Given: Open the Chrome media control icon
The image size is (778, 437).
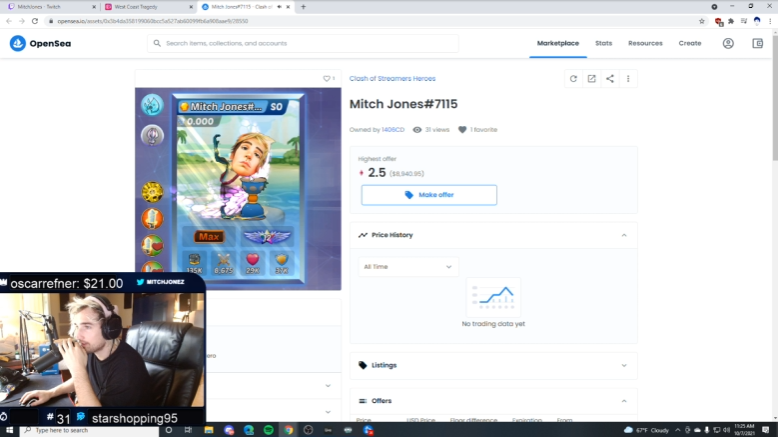Looking at the screenshot, I should point(744,21).
